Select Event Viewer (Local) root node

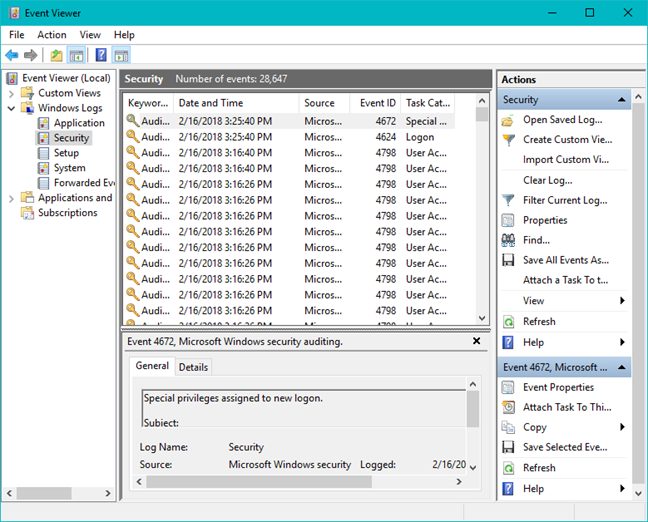pyautogui.click(x=66, y=78)
